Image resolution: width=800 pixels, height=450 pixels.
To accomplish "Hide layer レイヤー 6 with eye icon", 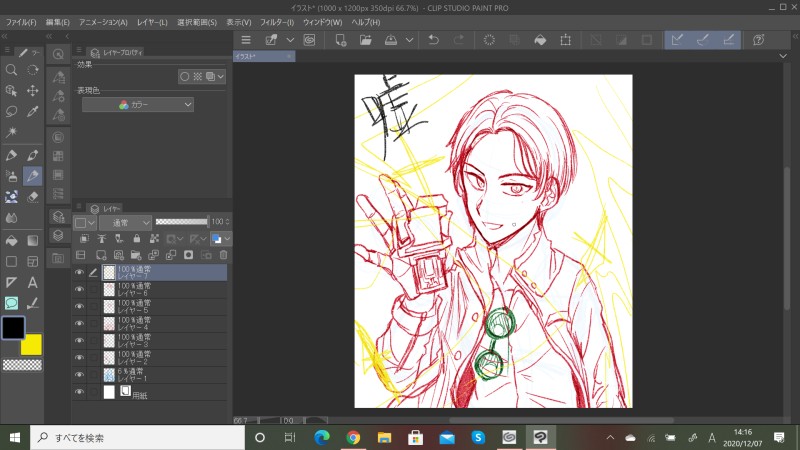I will pos(79,289).
